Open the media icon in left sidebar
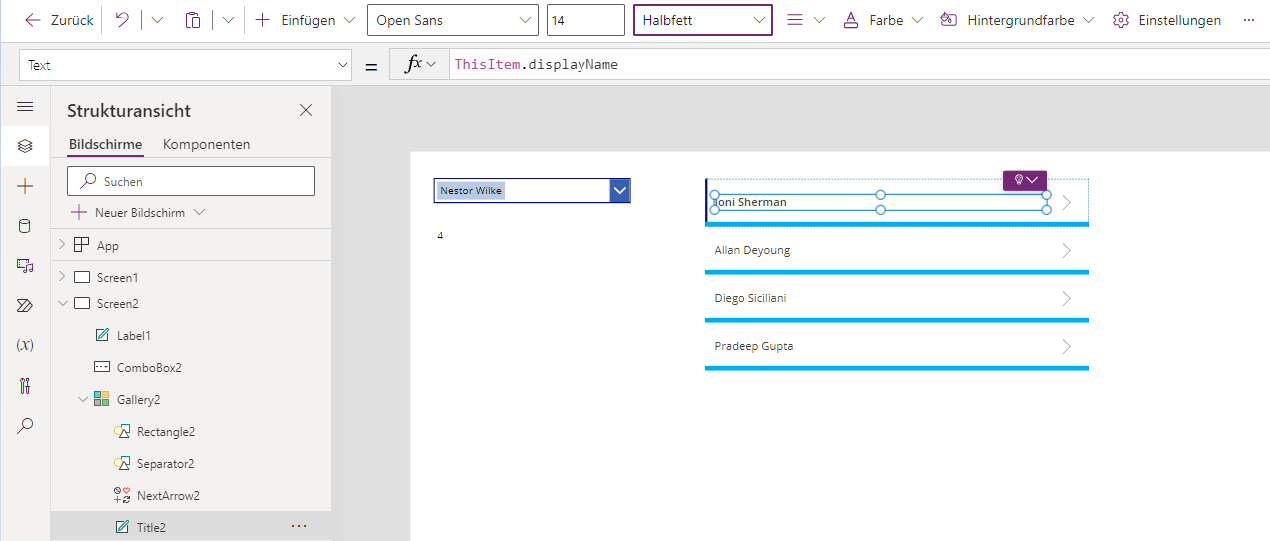1270x541 pixels. click(25, 265)
